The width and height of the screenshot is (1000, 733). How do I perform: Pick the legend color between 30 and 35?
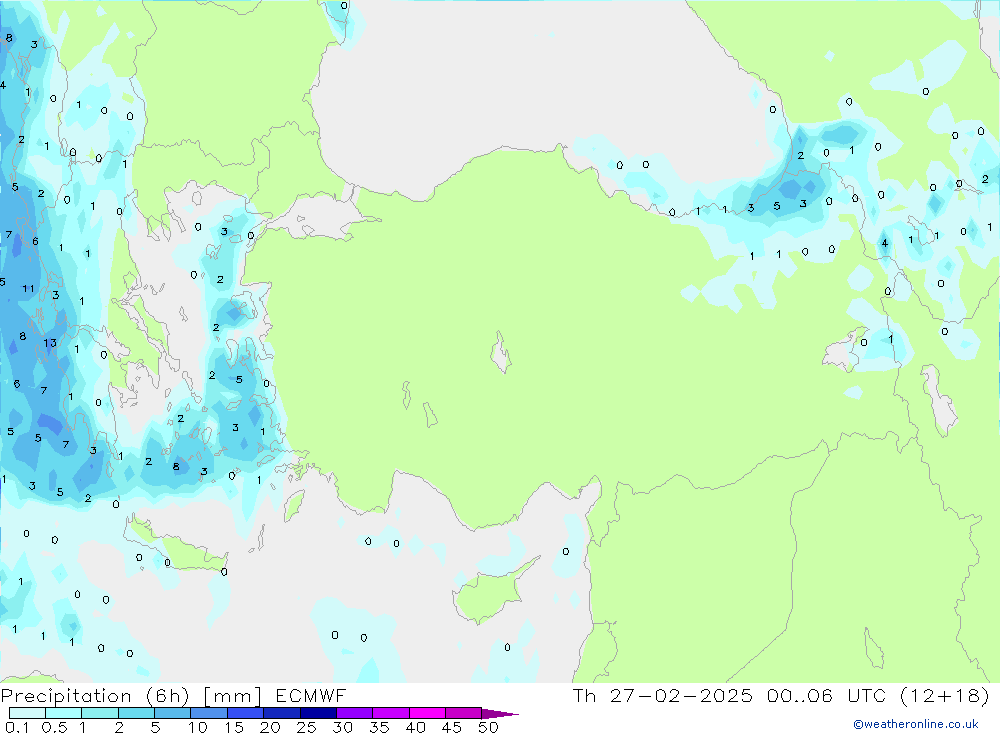354,713
